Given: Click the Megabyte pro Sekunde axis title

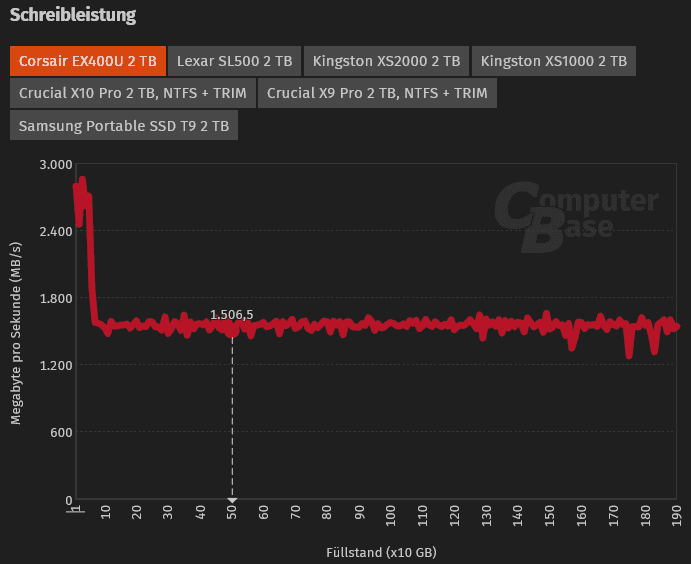Looking at the screenshot, I should pos(16,333).
